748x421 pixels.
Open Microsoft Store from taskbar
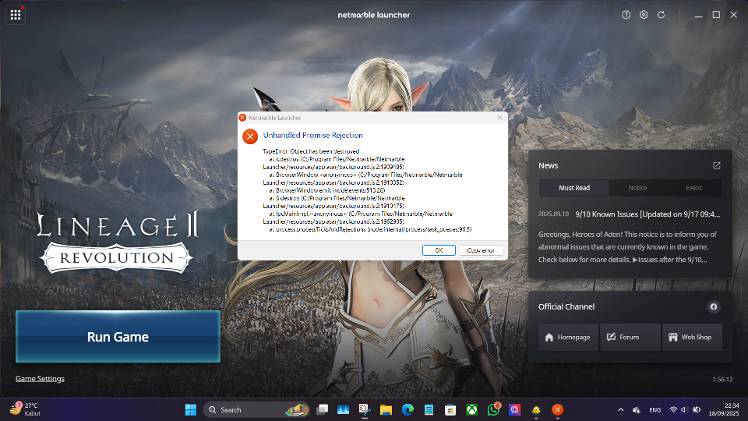click(450, 410)
